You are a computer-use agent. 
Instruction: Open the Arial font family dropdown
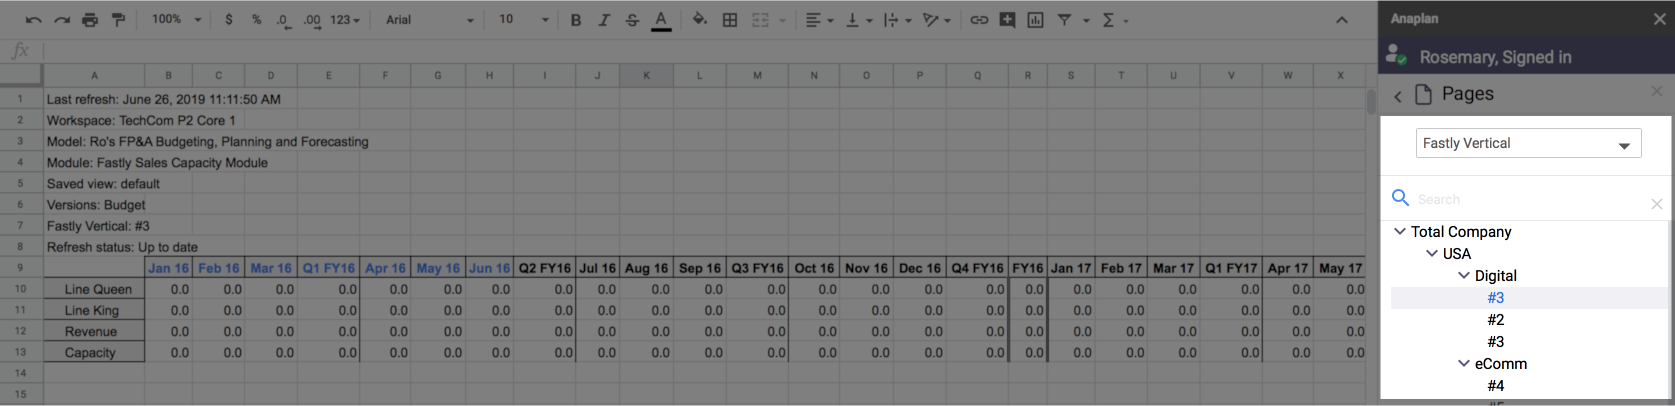pos(430,20)
